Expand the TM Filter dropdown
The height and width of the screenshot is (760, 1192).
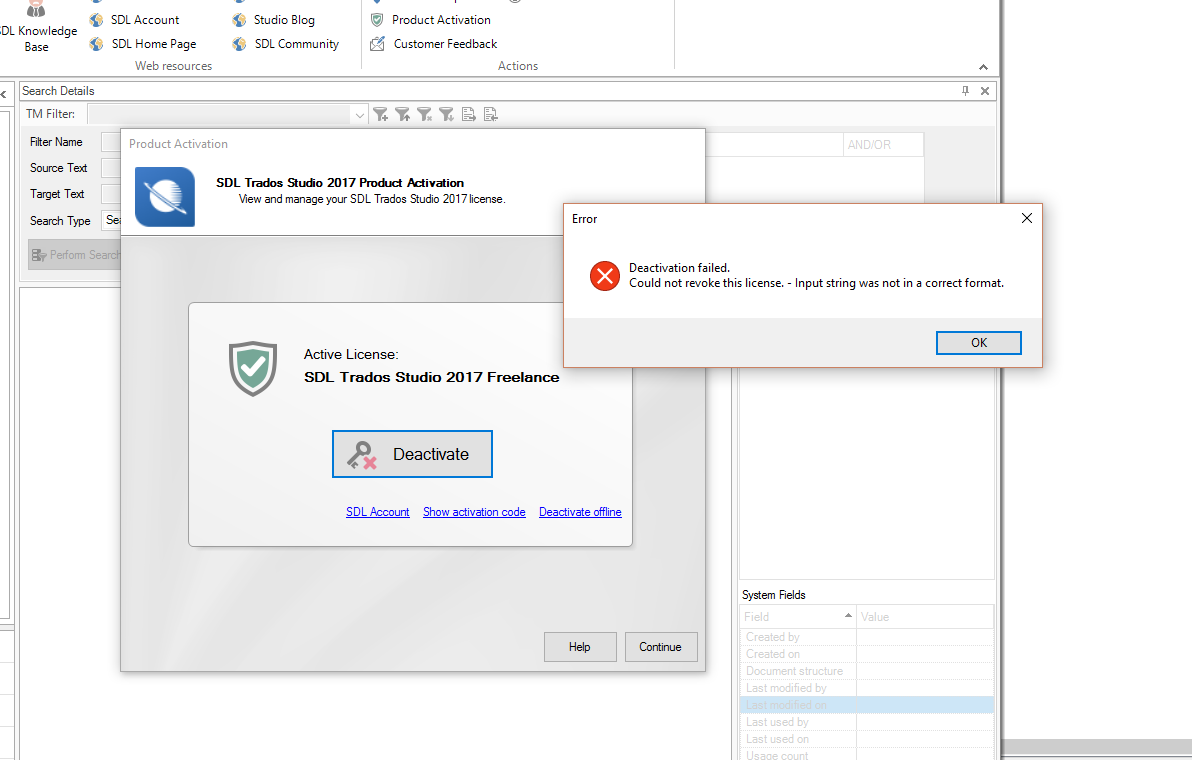360,115
